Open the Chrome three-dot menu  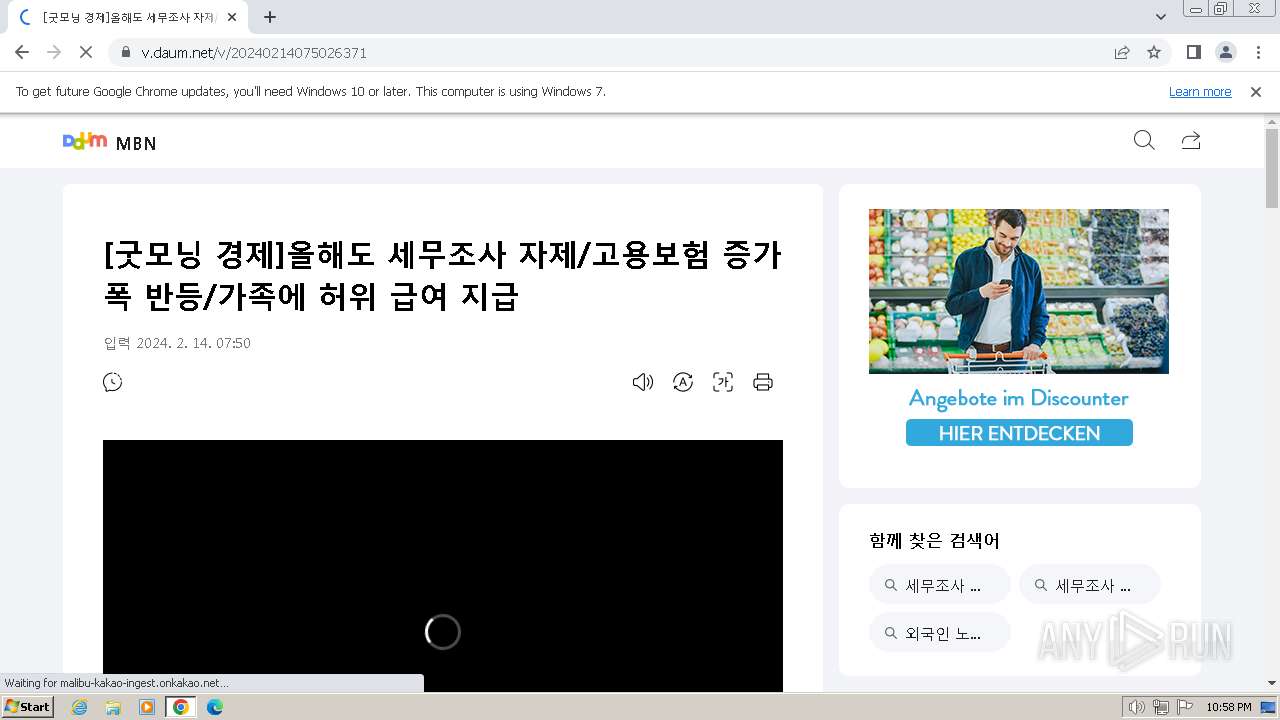click(1258, 52)
